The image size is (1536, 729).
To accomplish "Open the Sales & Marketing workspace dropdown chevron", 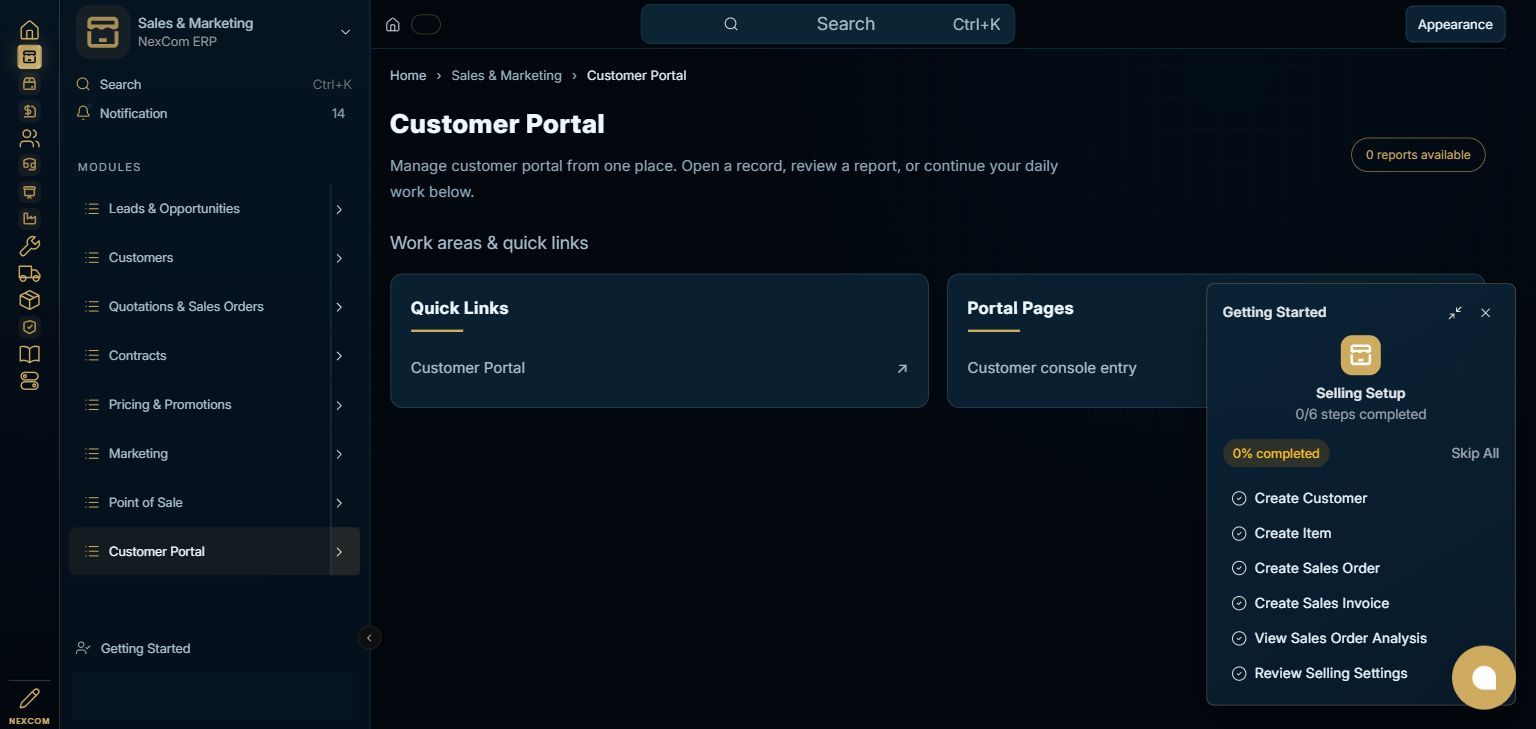I will click(x=345, y=32).
